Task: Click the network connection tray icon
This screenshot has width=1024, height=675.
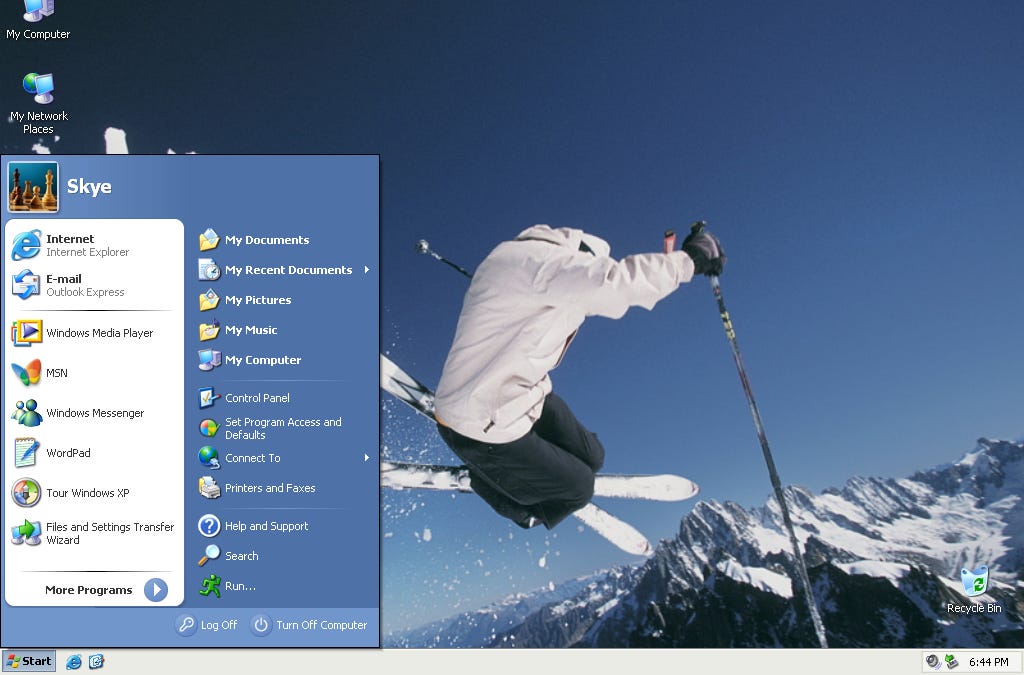Action: point(952,662)
